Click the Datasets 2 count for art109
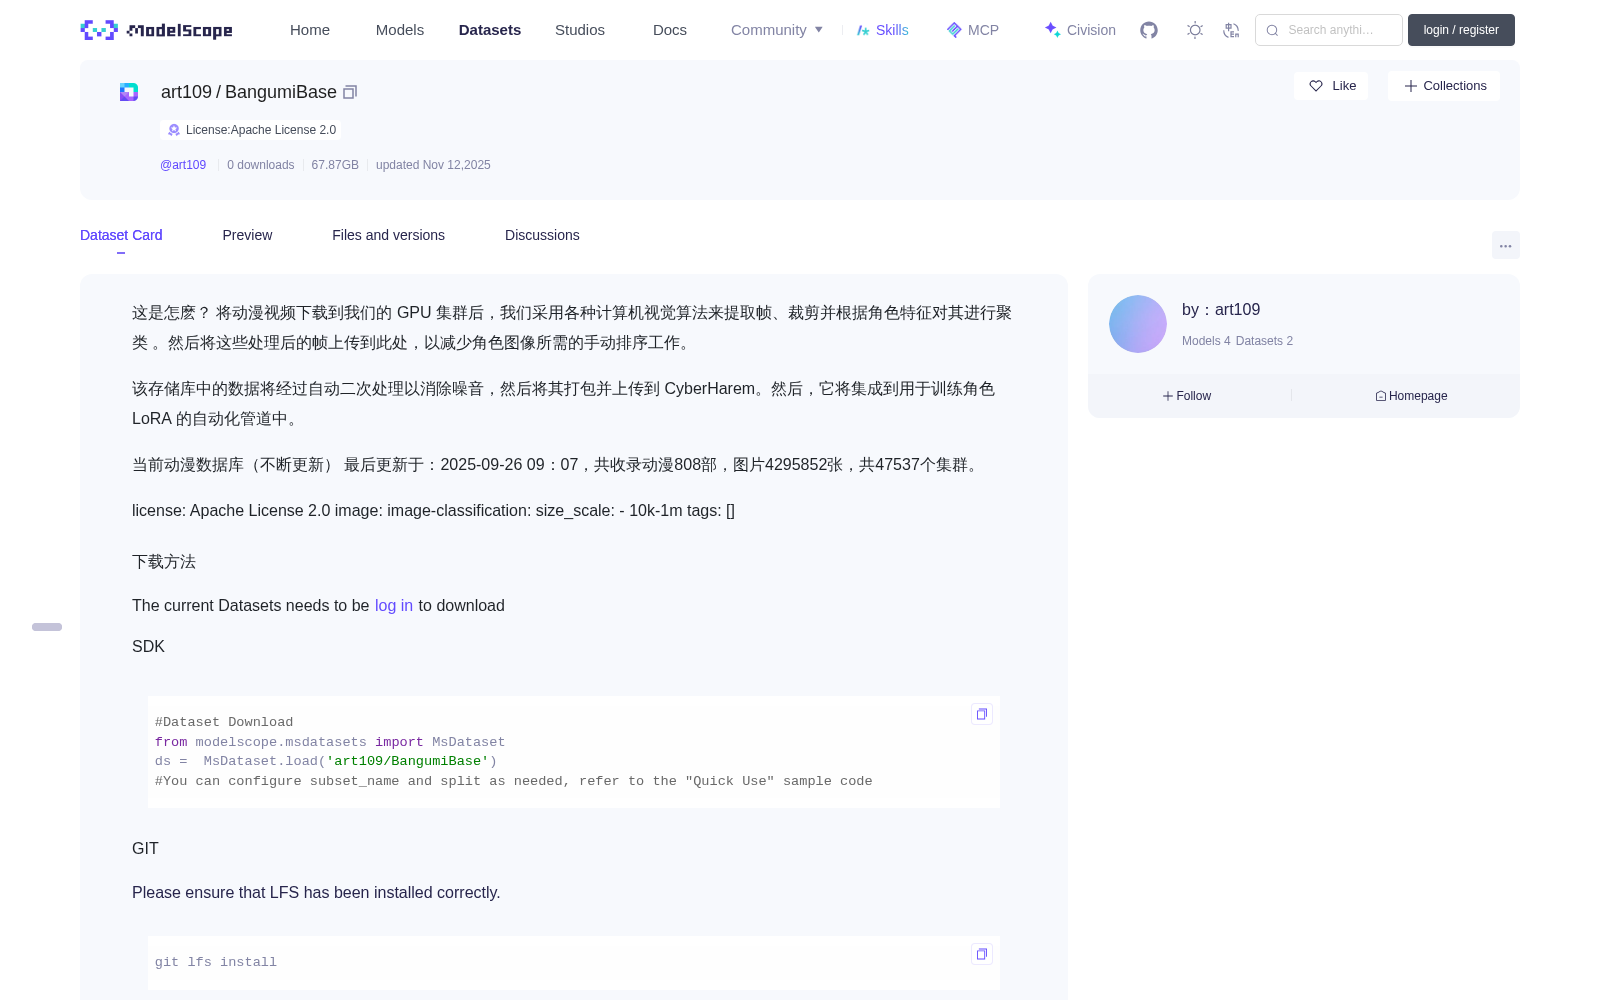This screenshot has width=1600, height=1000. point(1264,341)
